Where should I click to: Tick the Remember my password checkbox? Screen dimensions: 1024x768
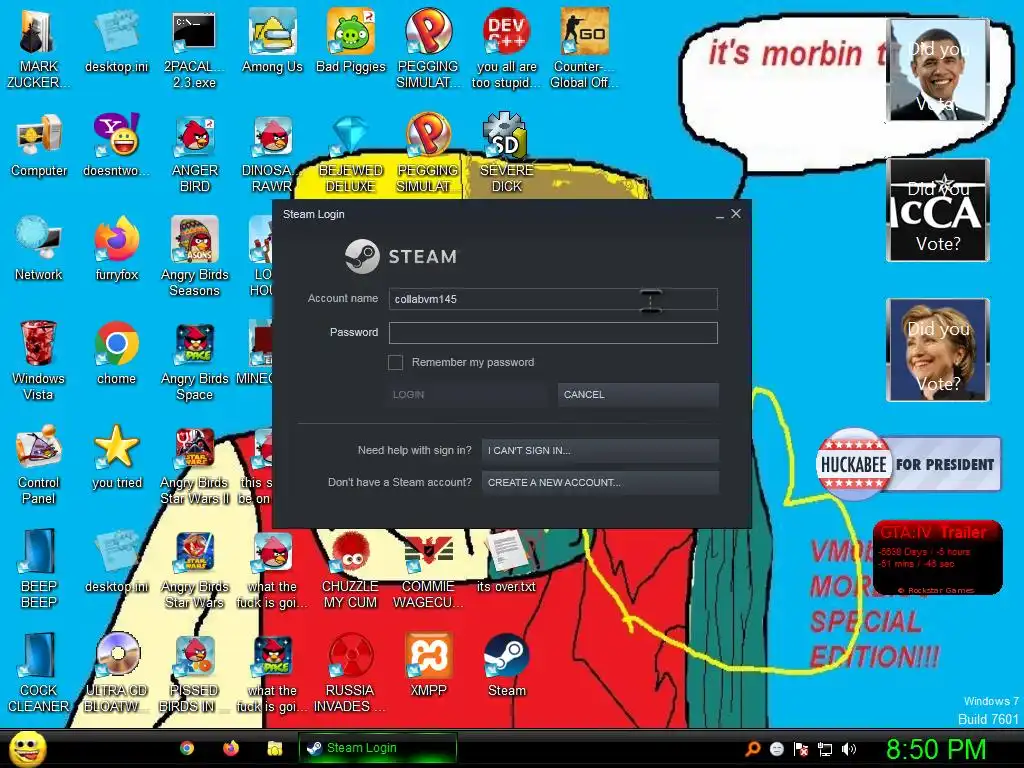point(395,362)
